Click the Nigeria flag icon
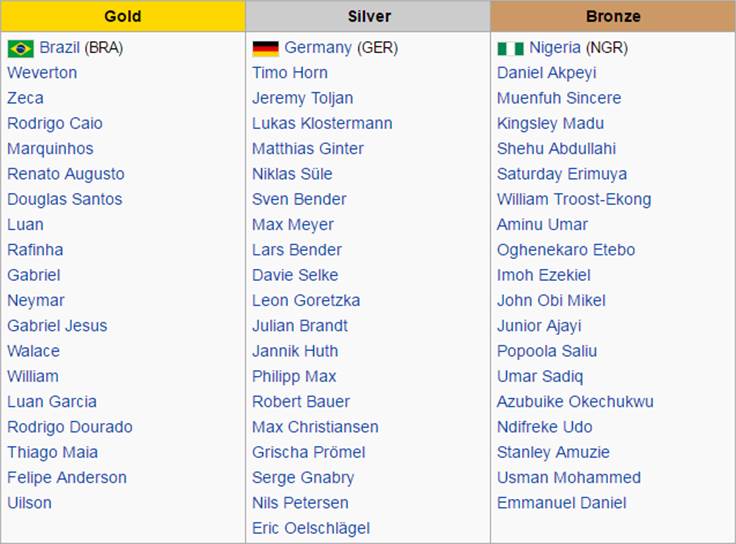736x544 pixels. 511,48
